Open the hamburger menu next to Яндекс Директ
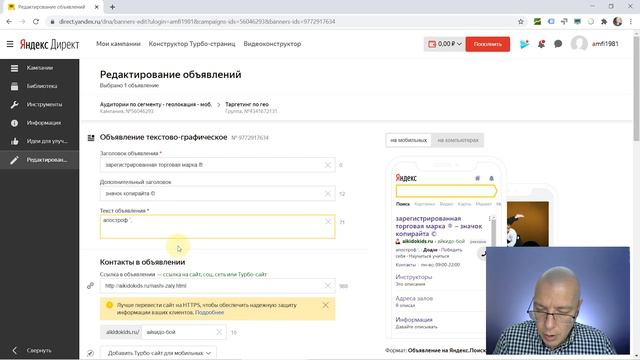 pos(10,44)
